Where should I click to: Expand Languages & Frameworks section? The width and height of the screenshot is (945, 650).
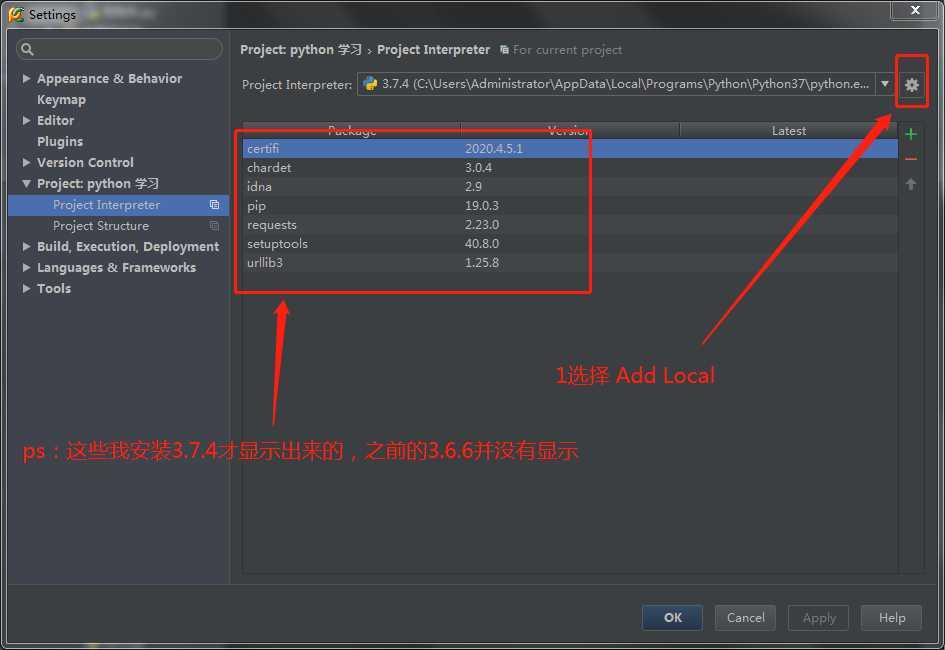pos(27,267)
